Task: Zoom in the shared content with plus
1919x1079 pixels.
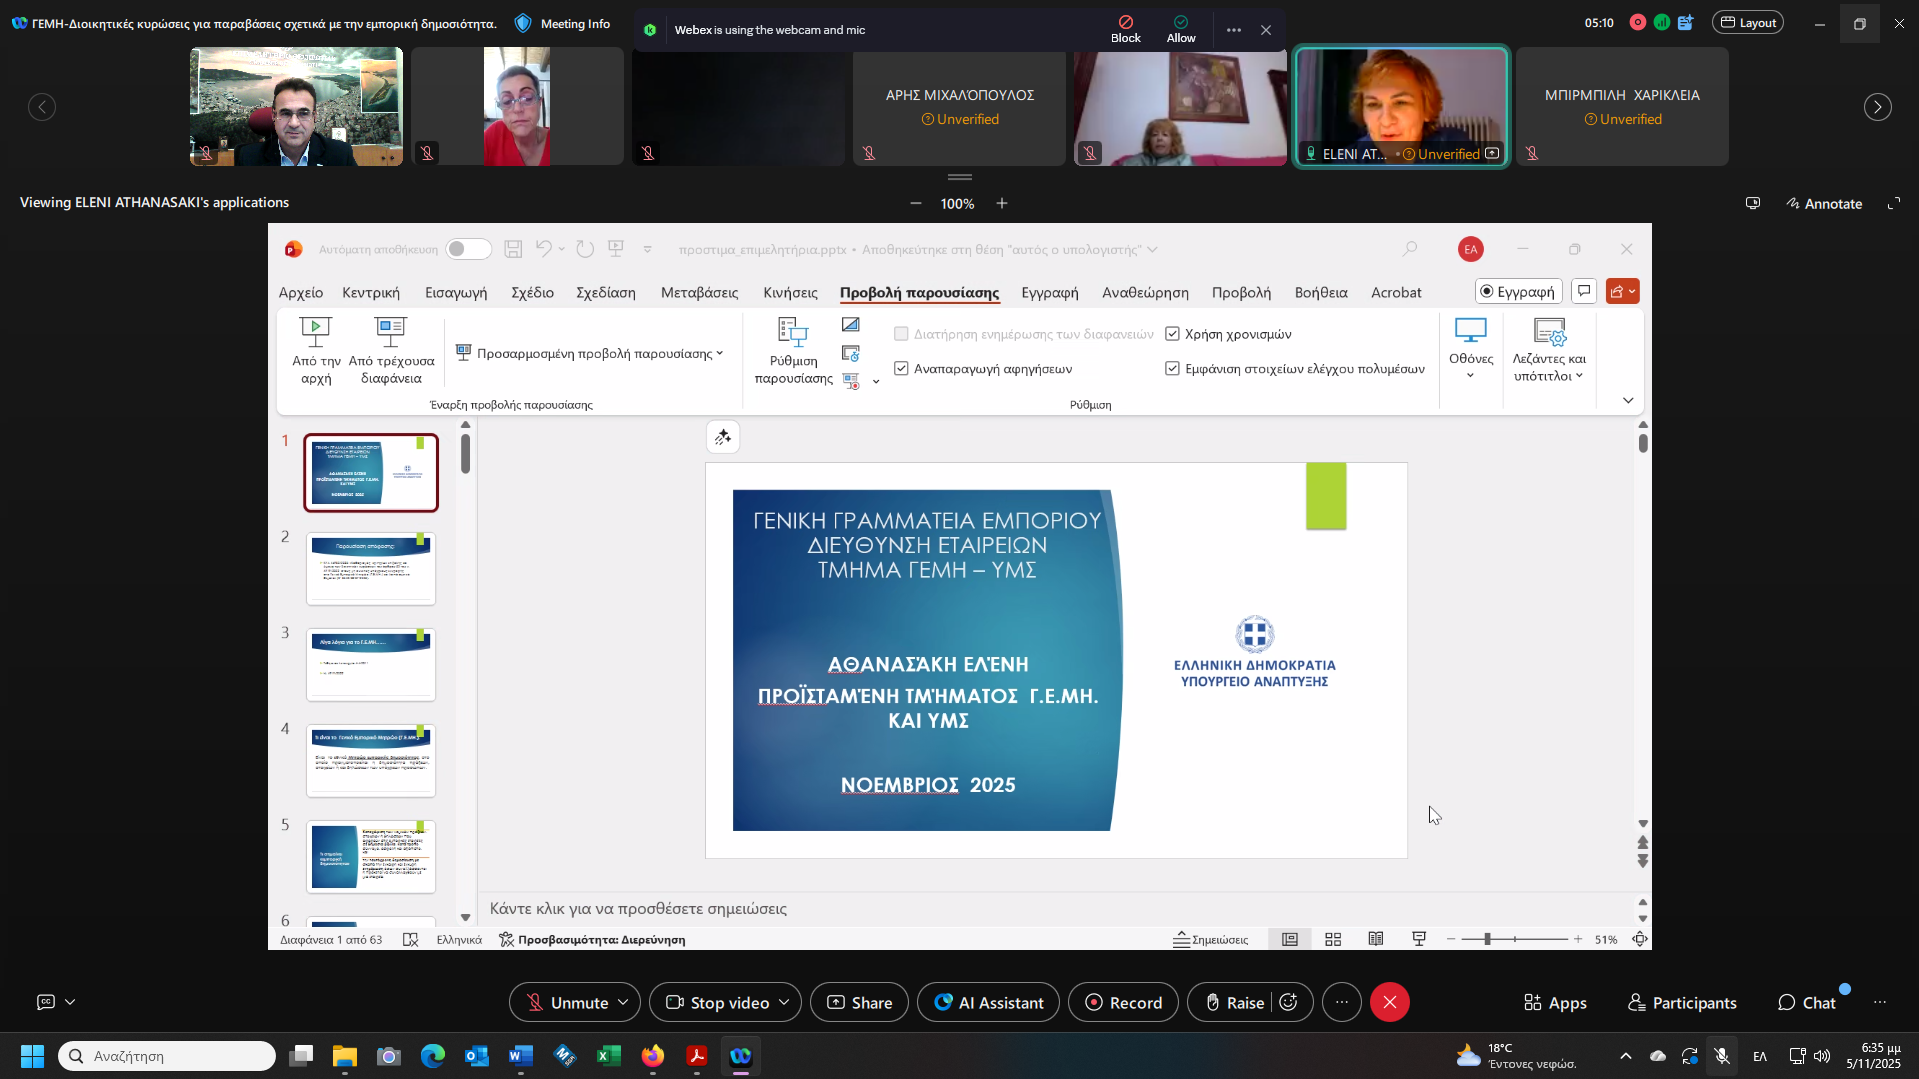Action: click(1001, 203)
